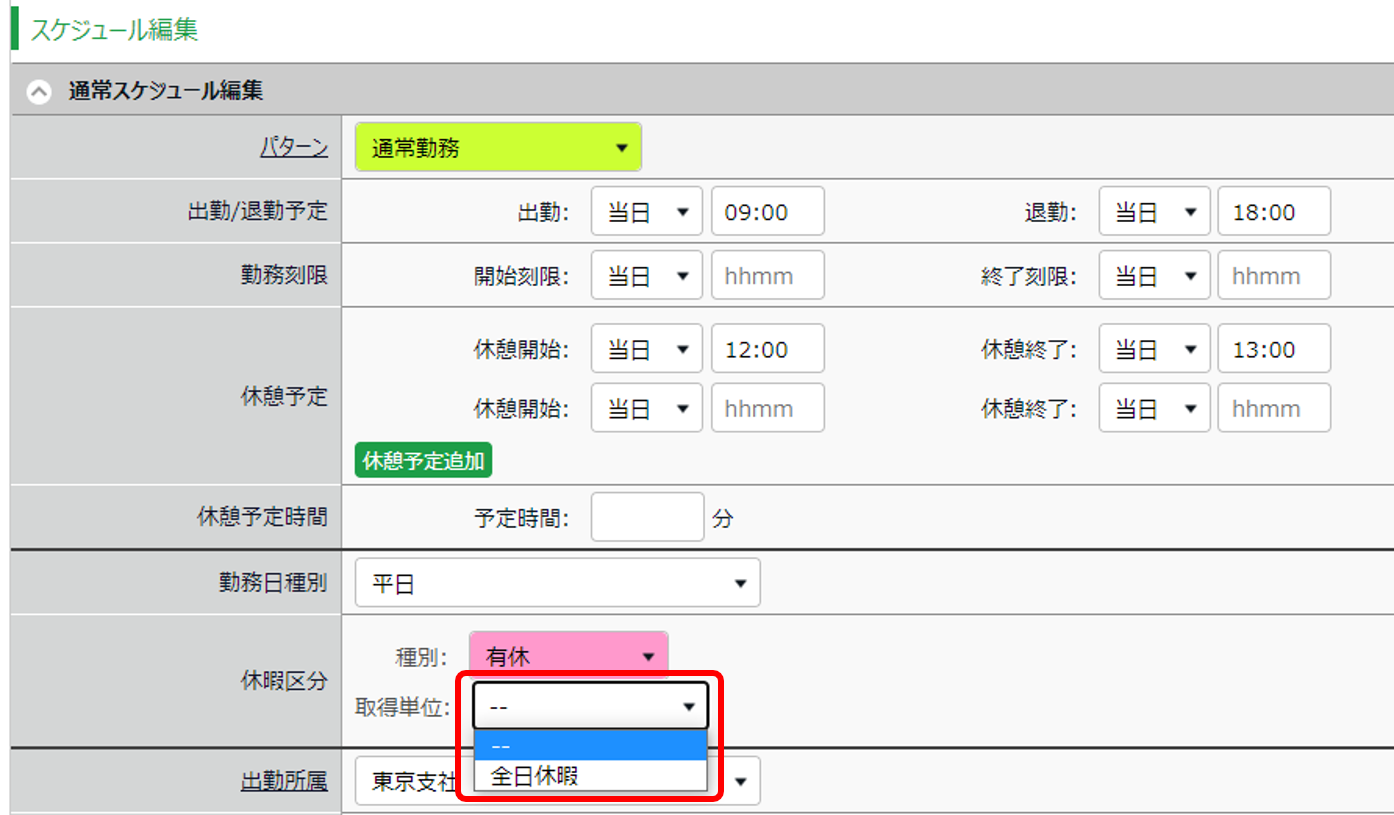Screen dimensions: 1394x815
Task: Click the 出勤所属 label link
Action: coord(284,781)
